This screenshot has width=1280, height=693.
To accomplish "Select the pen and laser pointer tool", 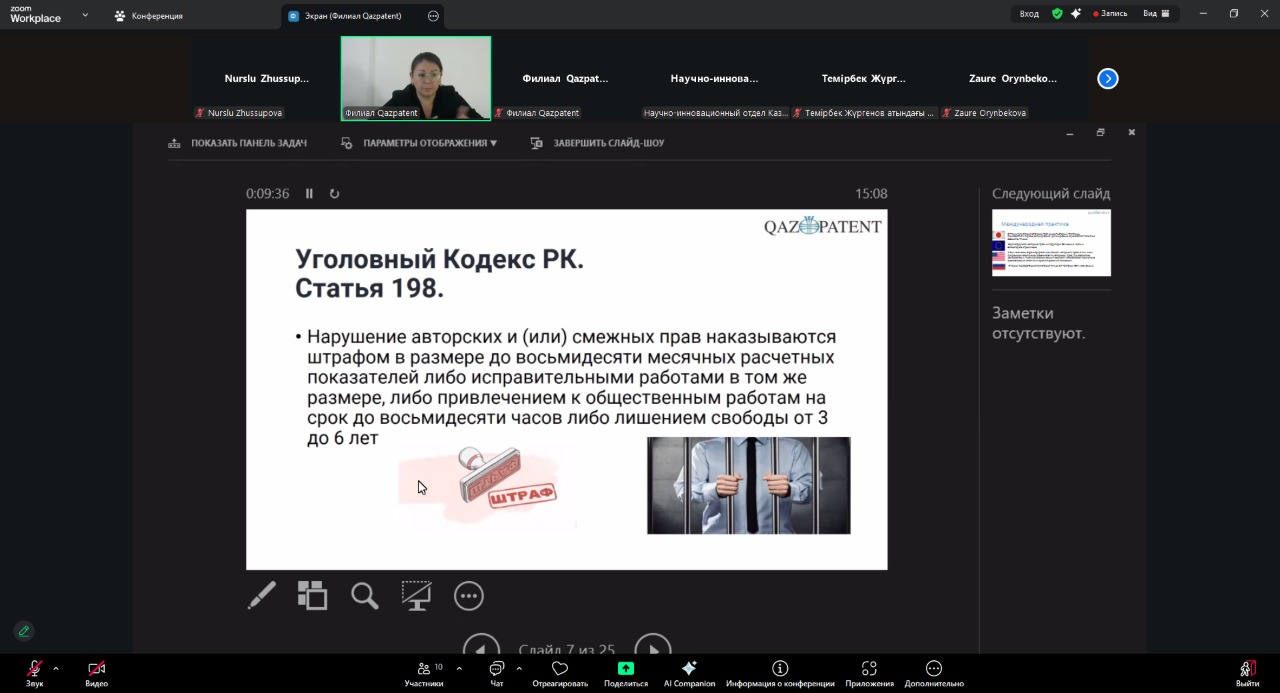I will 262,596.
